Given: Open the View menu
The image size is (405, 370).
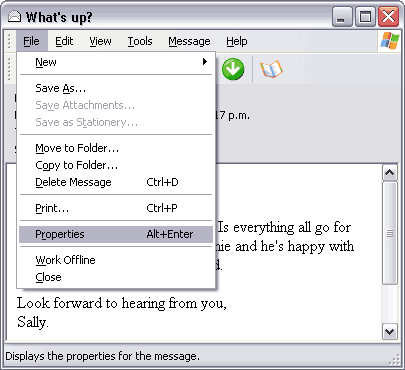Looking at the screenshot, I should [100, 41].
